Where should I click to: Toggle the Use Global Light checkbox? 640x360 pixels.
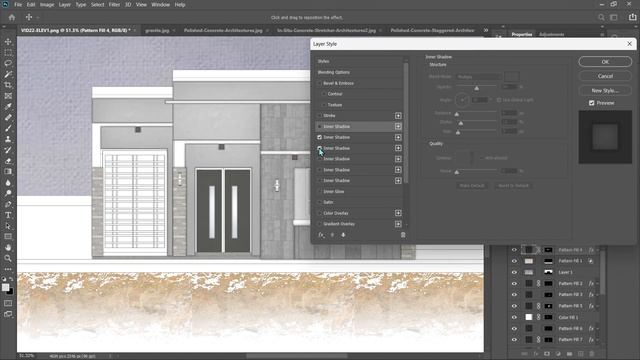(x=499, y=100)
